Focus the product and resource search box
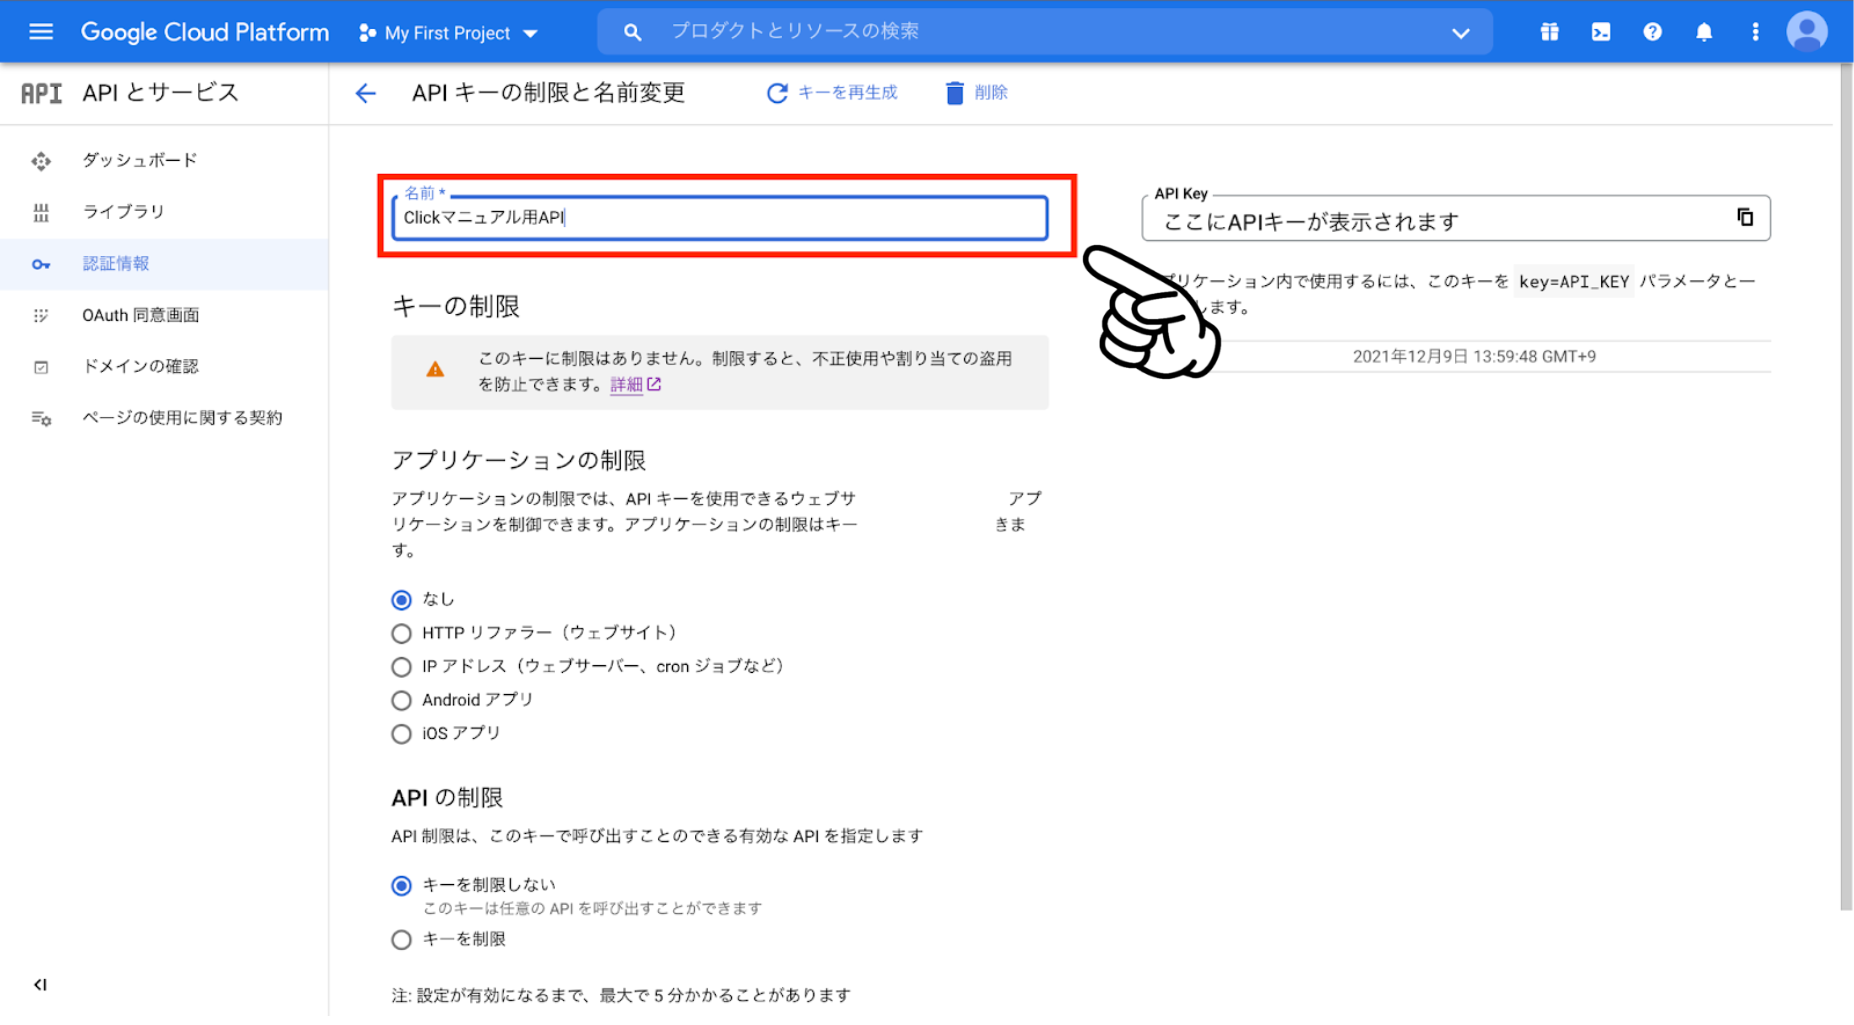Screen dimensions: 1854x1025 pyautogui.click(x=1044, y=32)
